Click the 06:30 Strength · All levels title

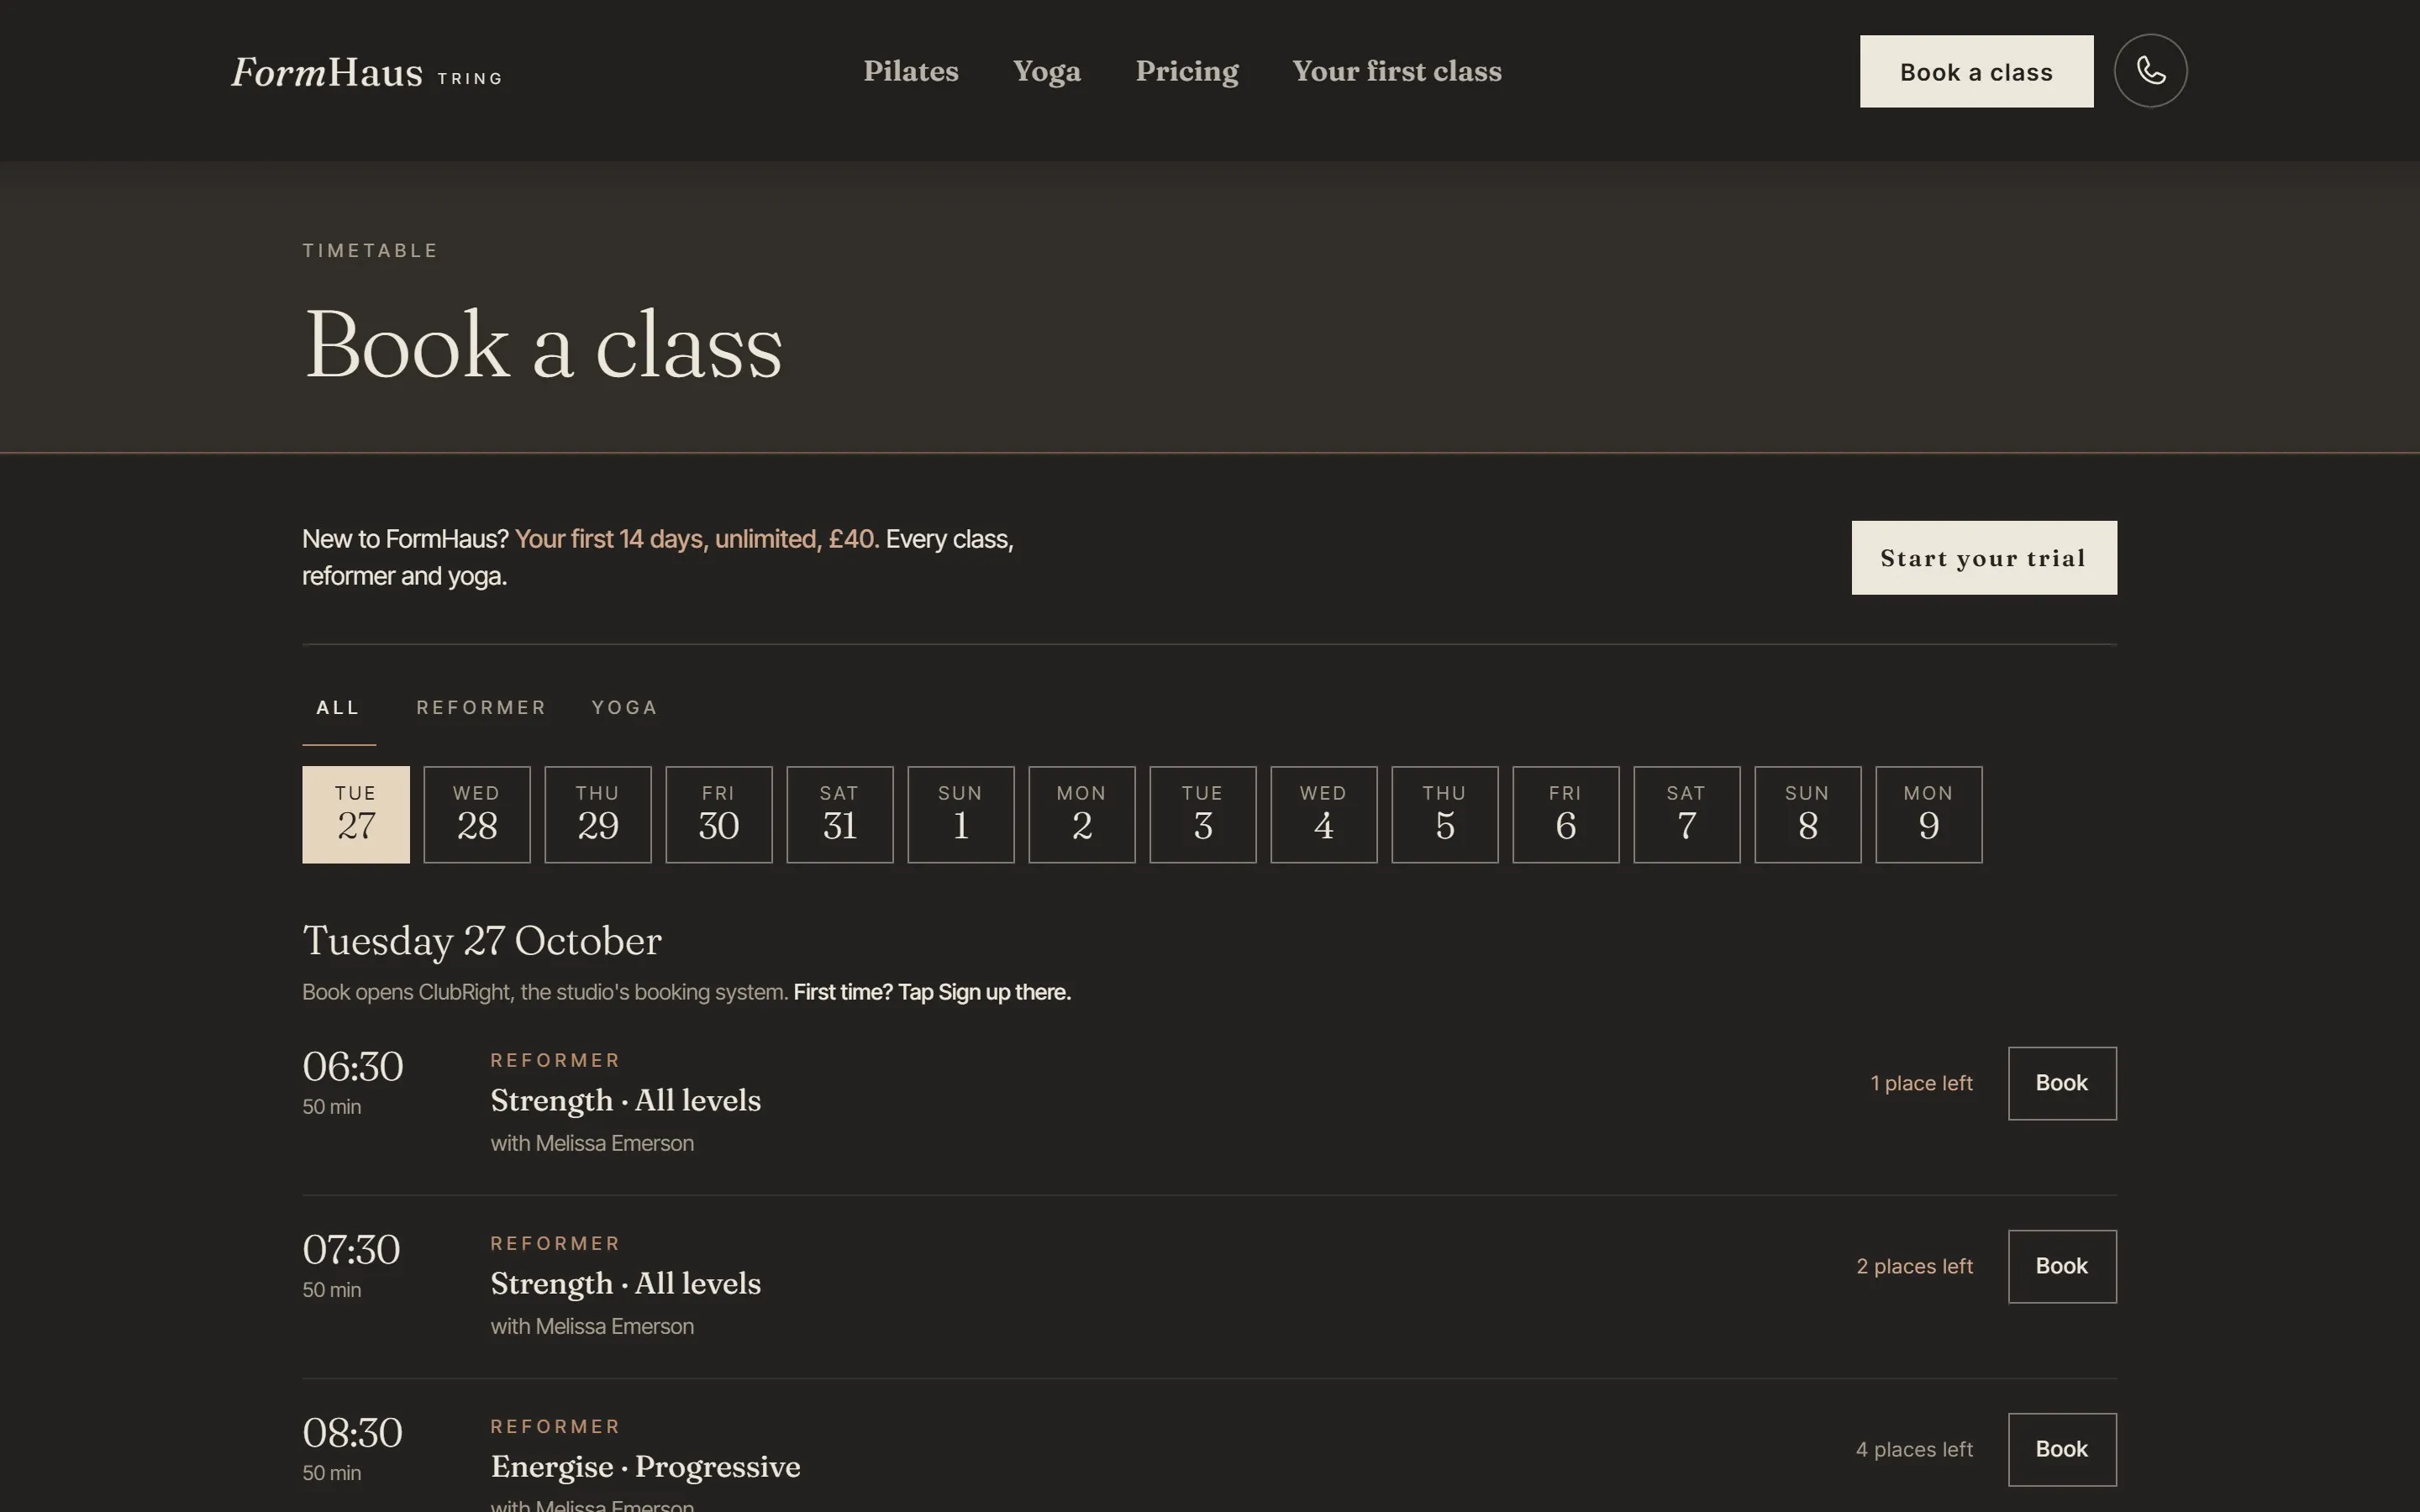pyautogui.click(x=625, y=1100)
